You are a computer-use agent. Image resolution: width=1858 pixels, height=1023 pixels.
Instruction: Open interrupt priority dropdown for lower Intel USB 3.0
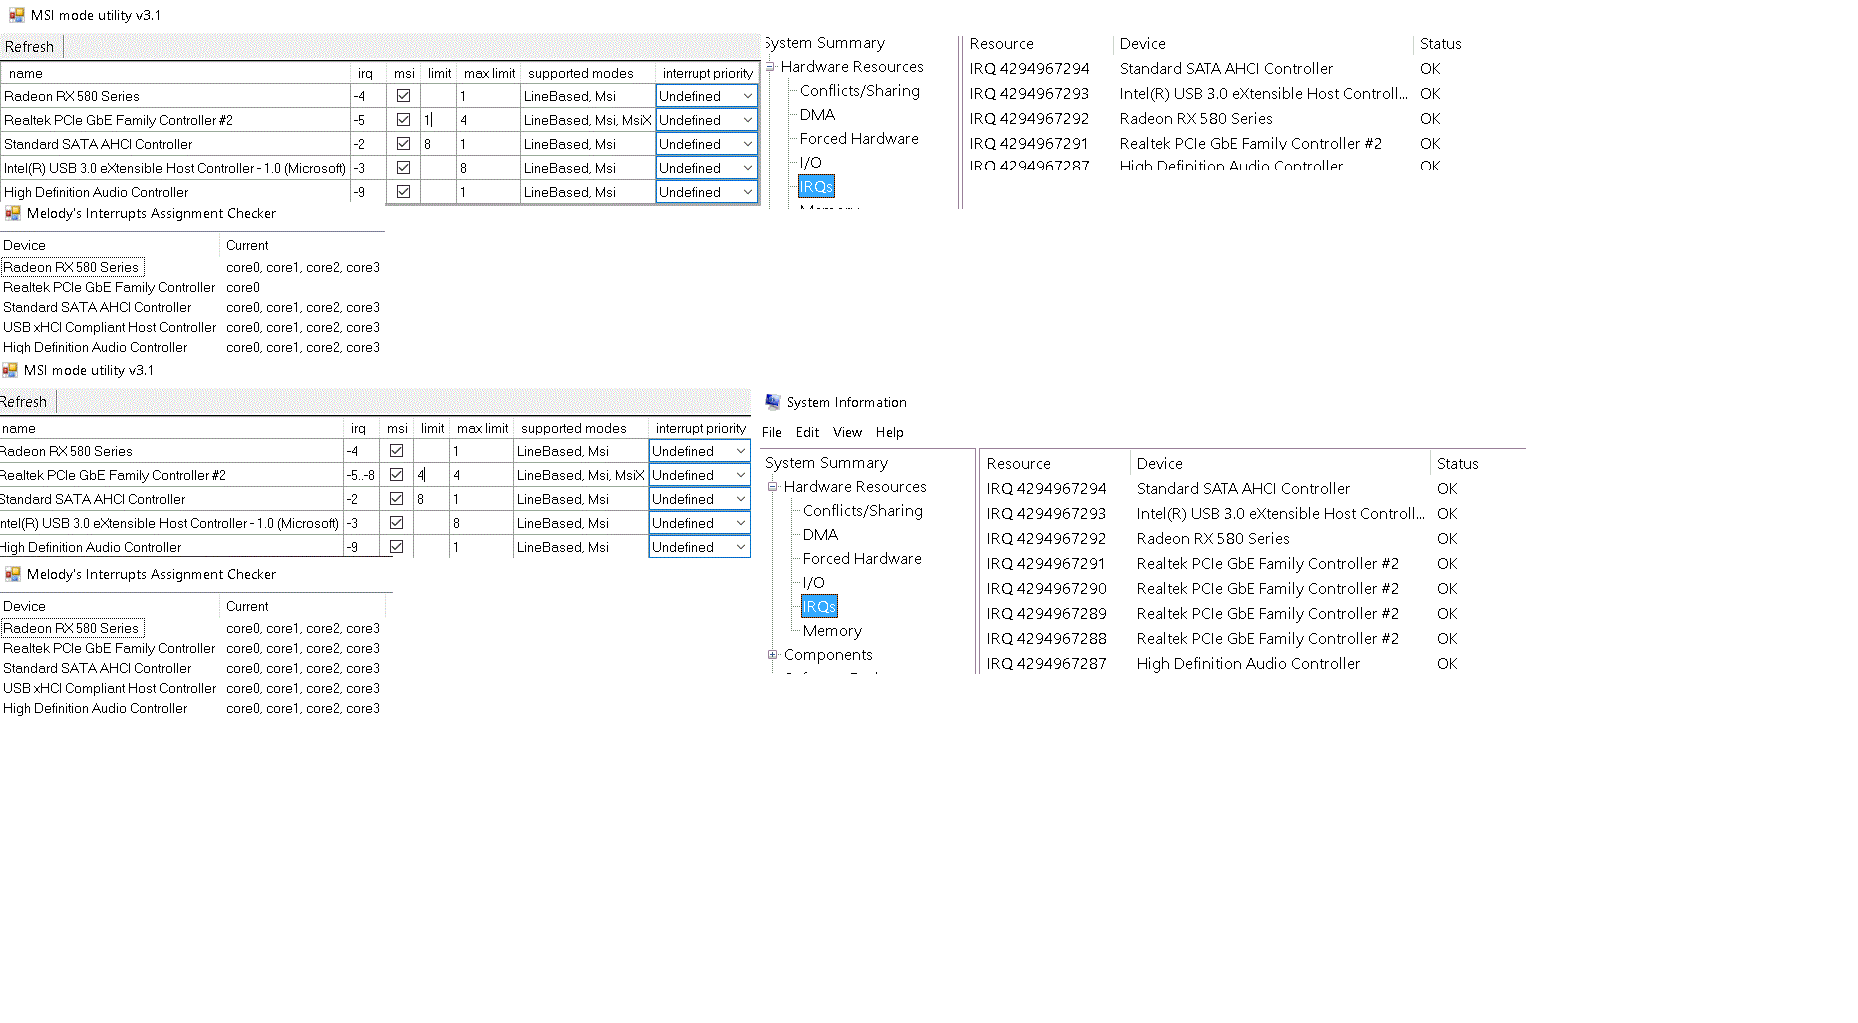click(740, 523)
